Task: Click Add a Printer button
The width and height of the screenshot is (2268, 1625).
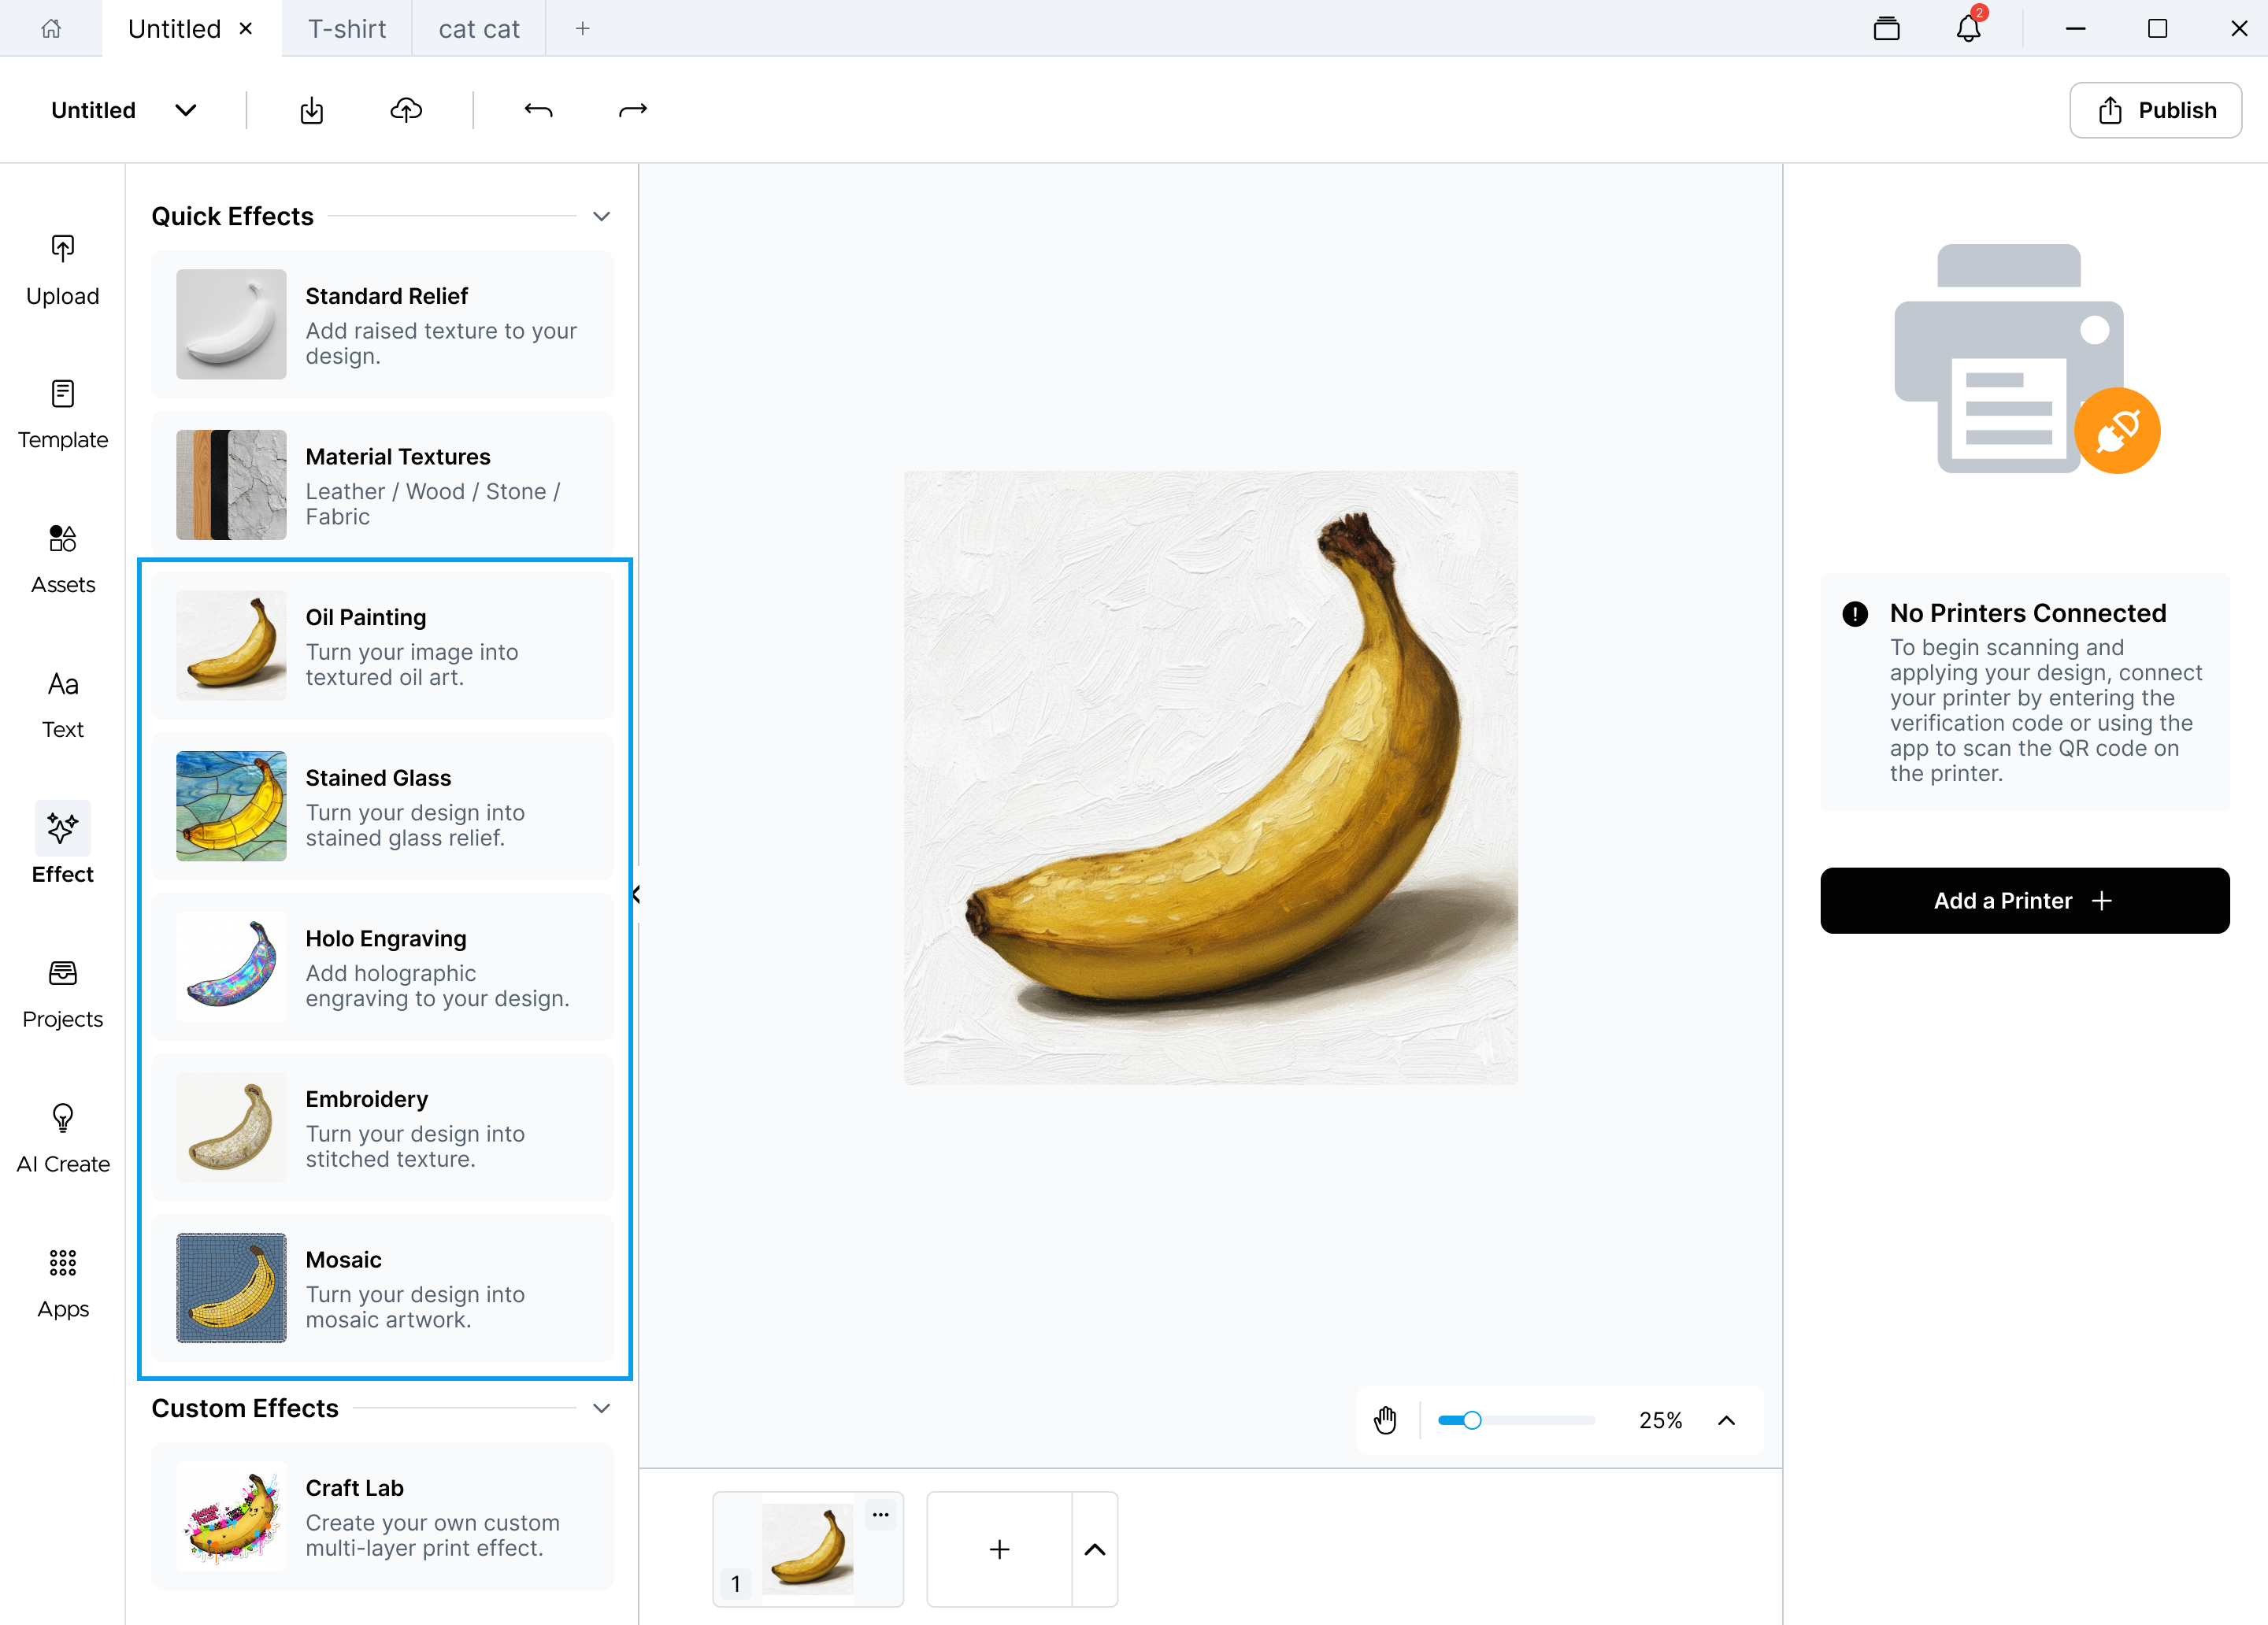Action: coord(2024,900)
